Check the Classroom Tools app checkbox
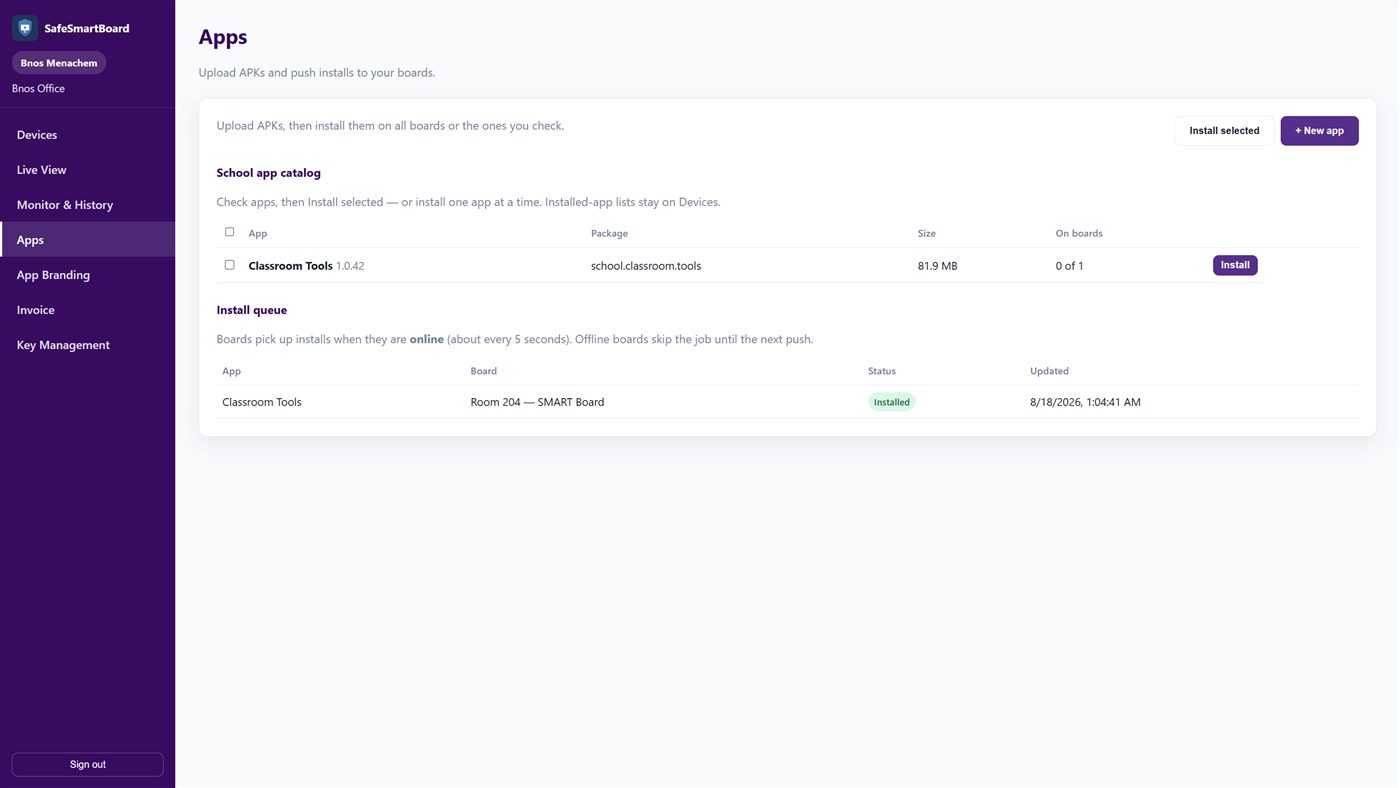Image resolution: width=1400 pixels, height=788 pixels. point(229,265)
